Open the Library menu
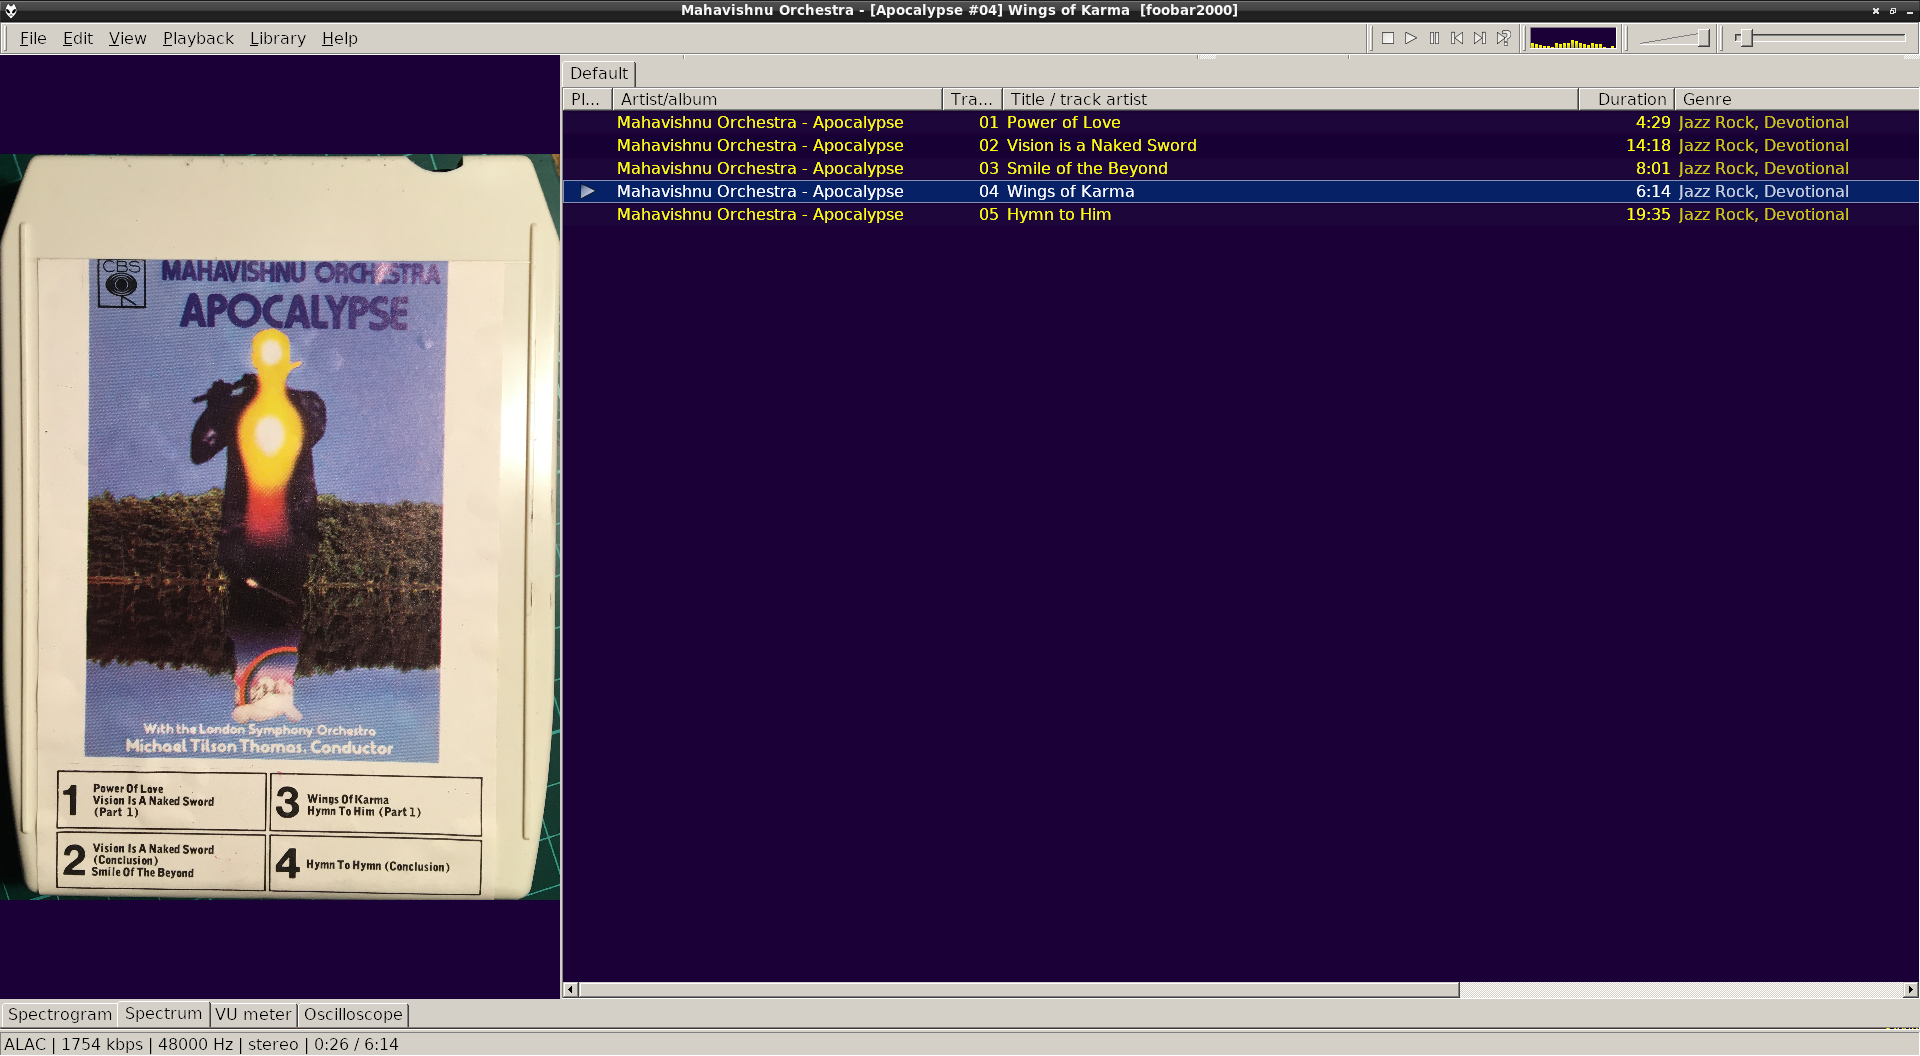 point(278,38)
